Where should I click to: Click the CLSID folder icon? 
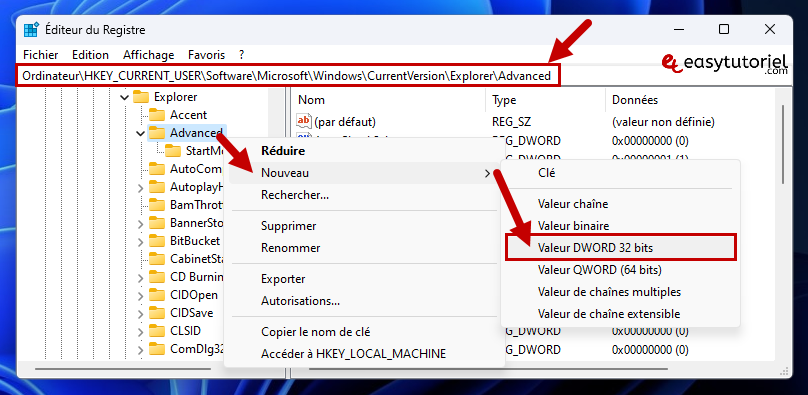pos(156,331)
